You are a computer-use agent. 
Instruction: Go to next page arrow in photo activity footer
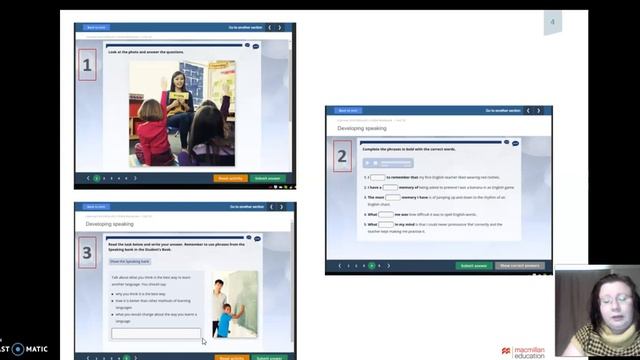(135, 178)
